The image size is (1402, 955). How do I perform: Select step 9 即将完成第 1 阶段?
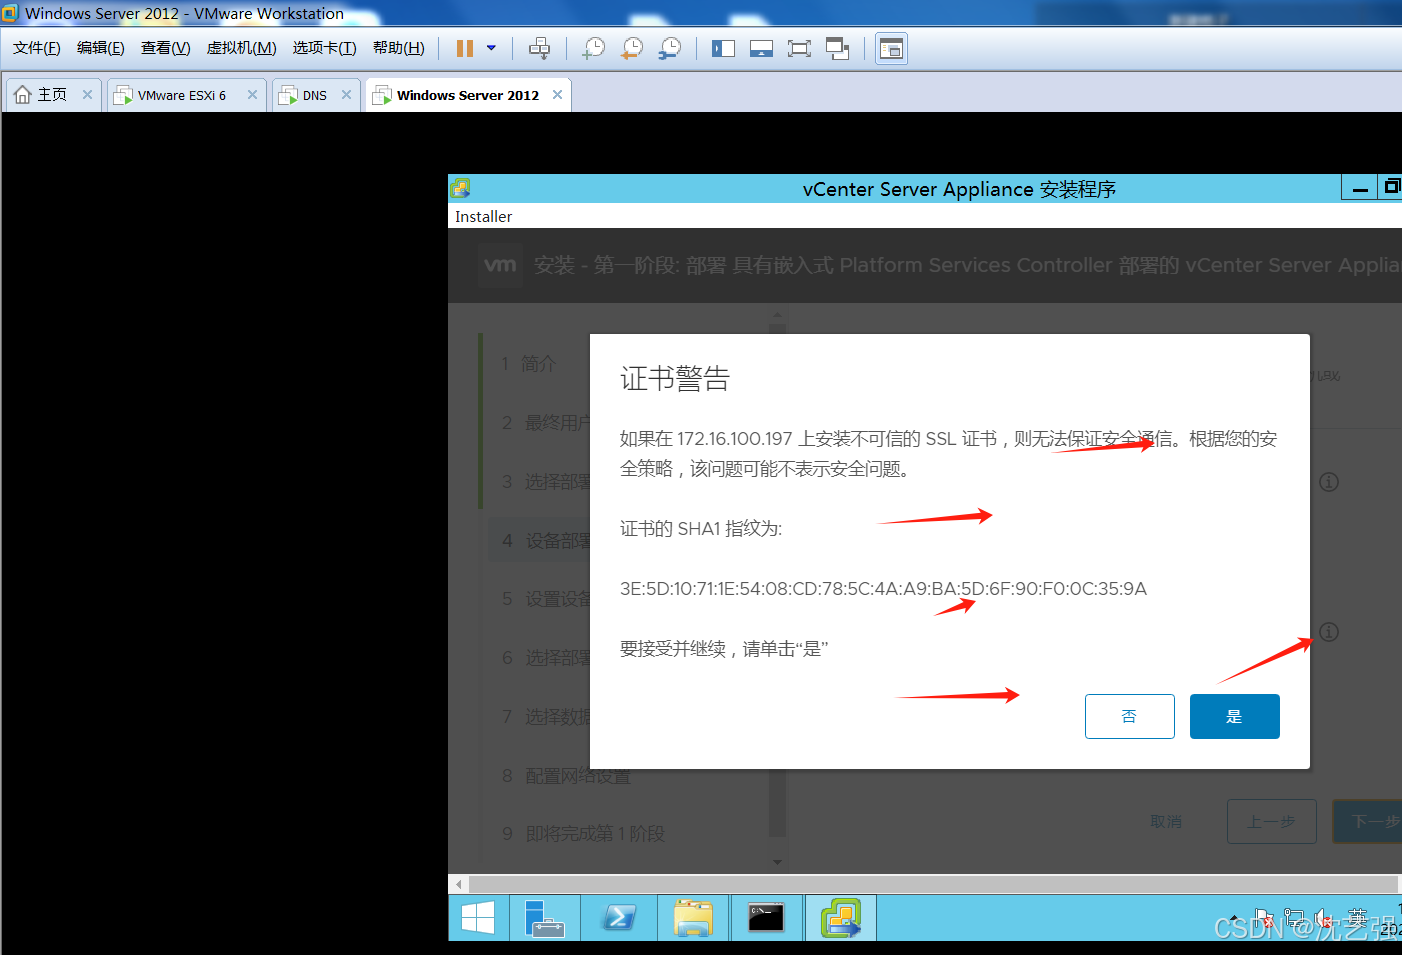tap(583, 833)
